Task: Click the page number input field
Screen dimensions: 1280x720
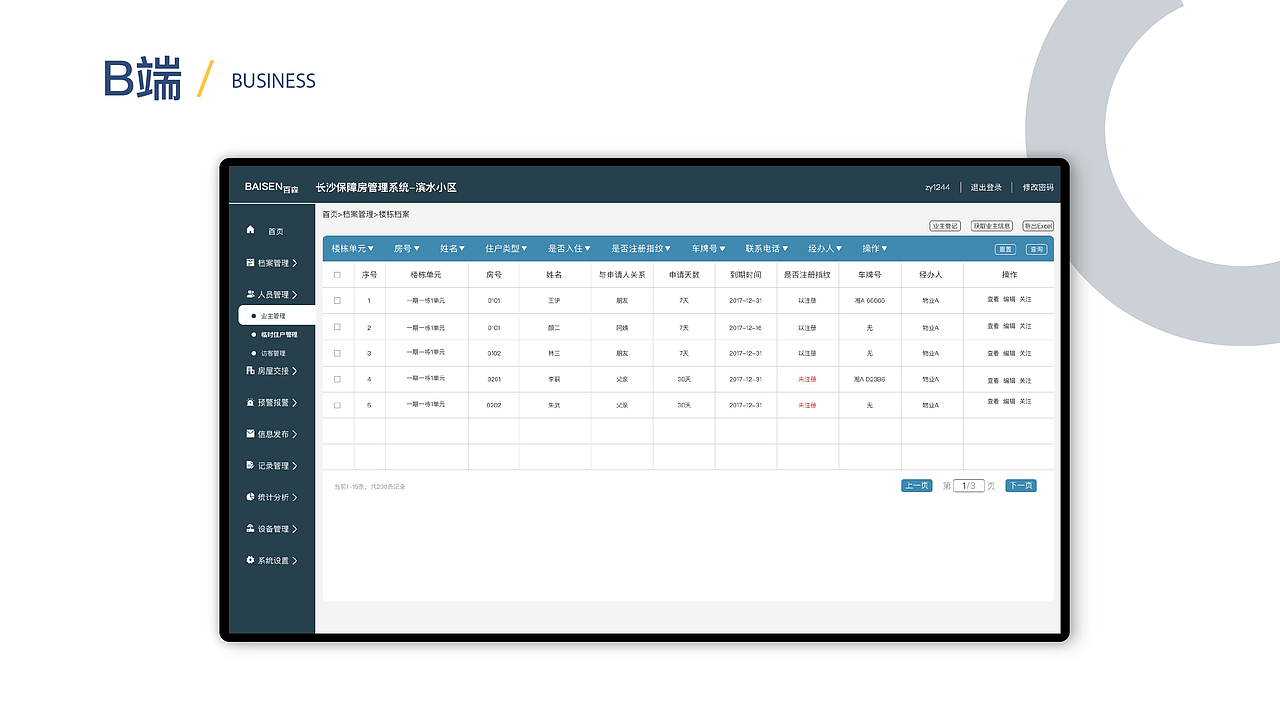Action: (969, 486)
